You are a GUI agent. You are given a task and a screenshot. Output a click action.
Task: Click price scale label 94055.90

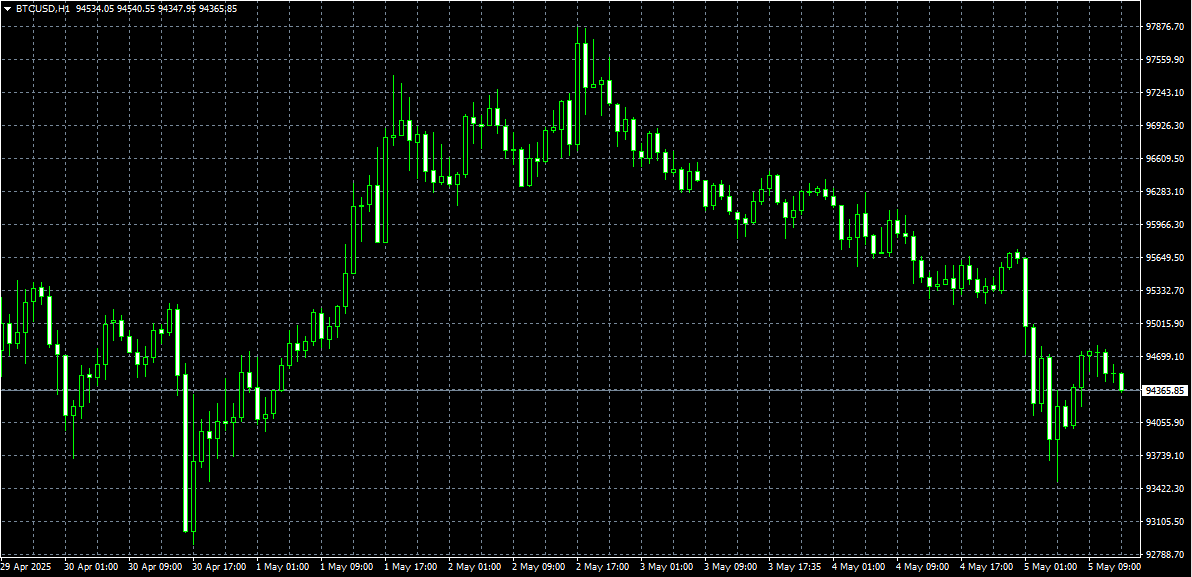click(x=1165, y=423)
